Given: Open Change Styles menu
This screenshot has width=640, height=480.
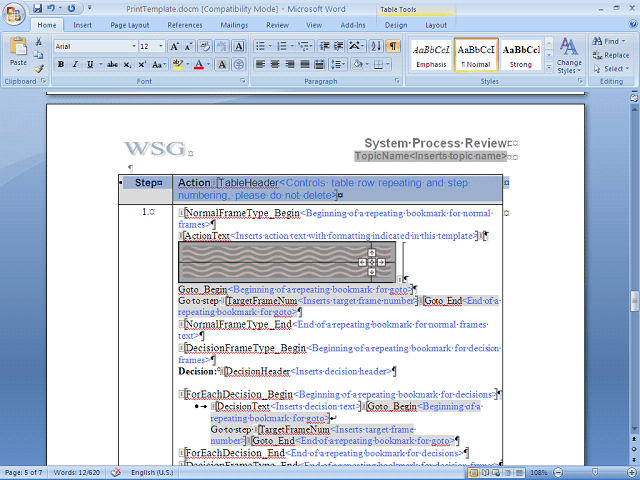Looking at the screenshot, I should pyautogui.click(x=569, y=55).
